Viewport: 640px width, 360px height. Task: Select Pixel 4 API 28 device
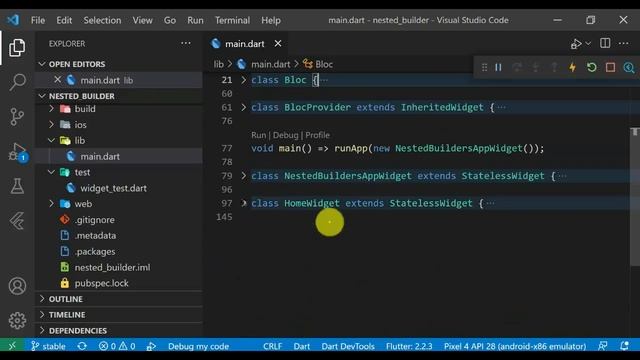click(x=515, y=346)
